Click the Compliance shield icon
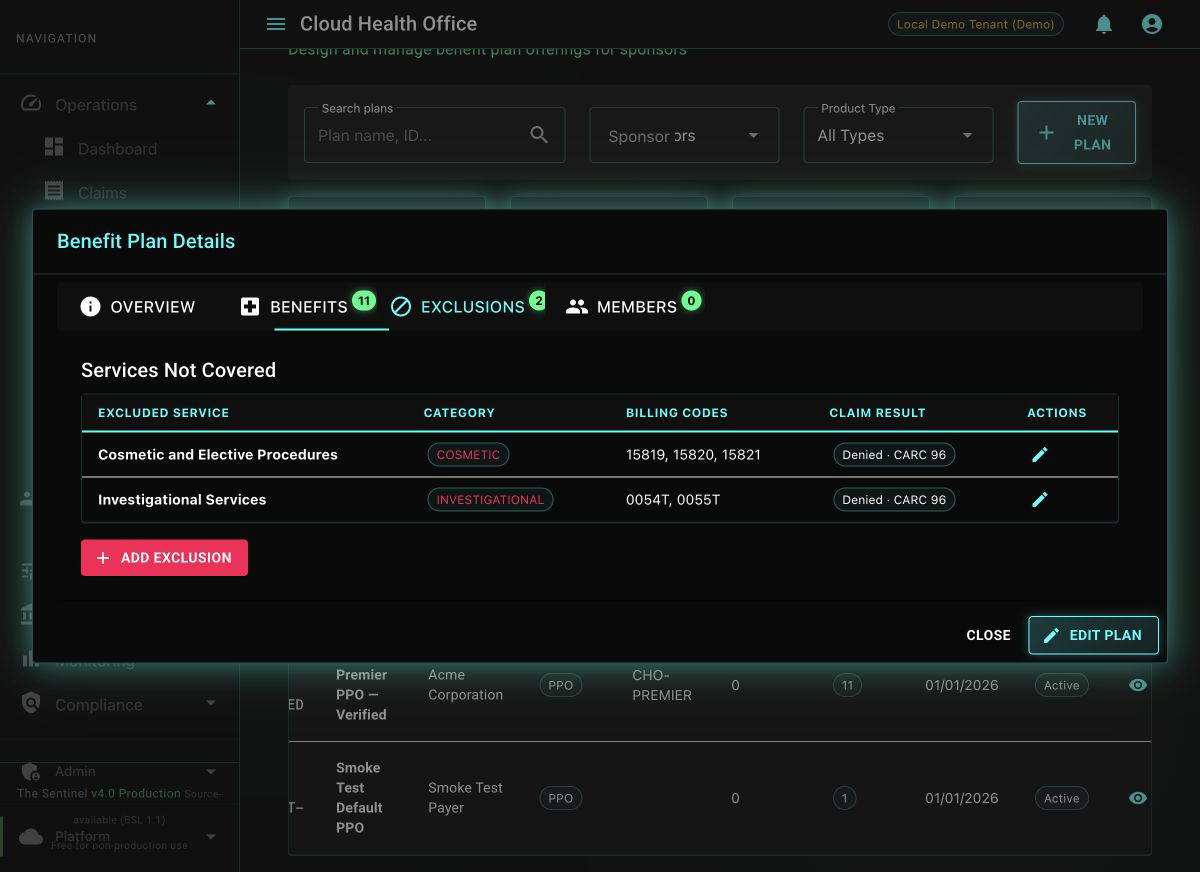This screenshot has height=872, width=1200. point(31,704)
